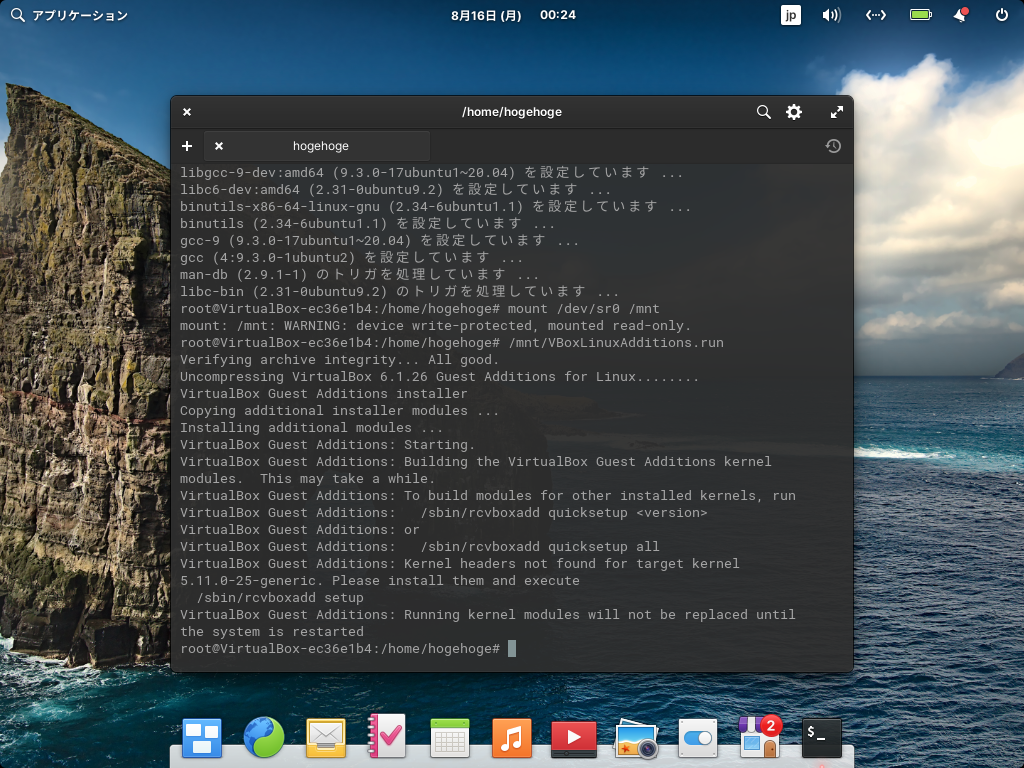Close the hogehoge tab
The image size is (1024, 768).
(219, 146)
